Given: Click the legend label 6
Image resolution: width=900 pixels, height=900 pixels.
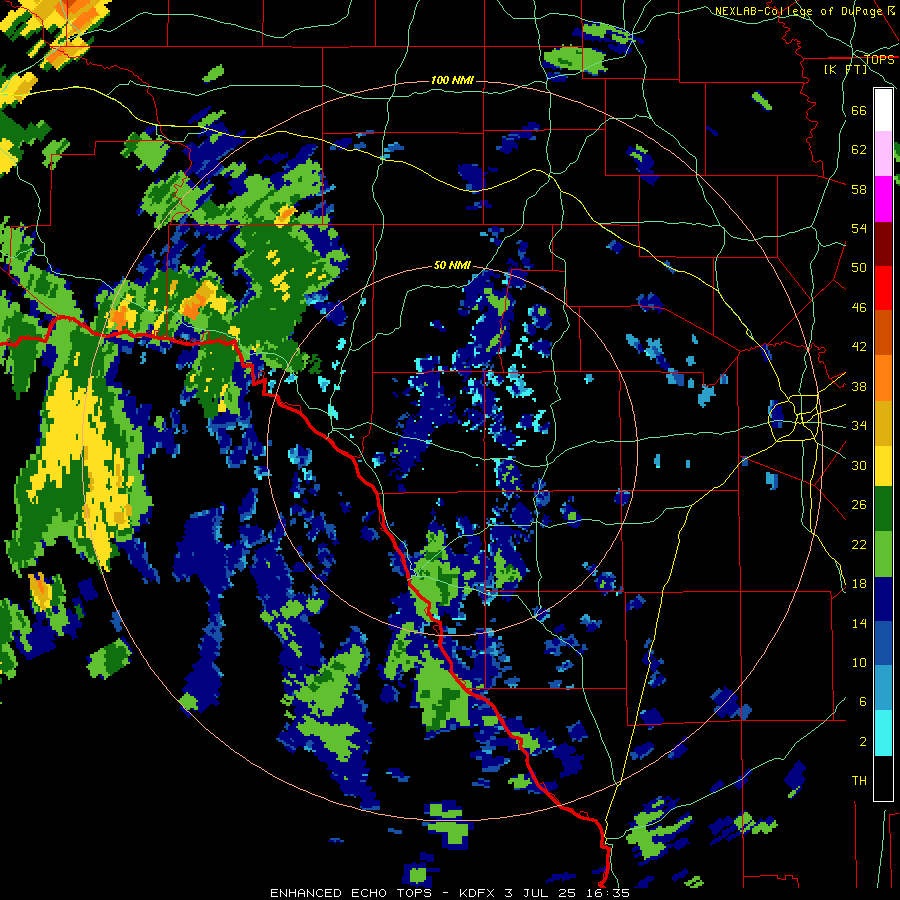Looking at the screenshot, I should pyautogui.click(x=862, y=702).
